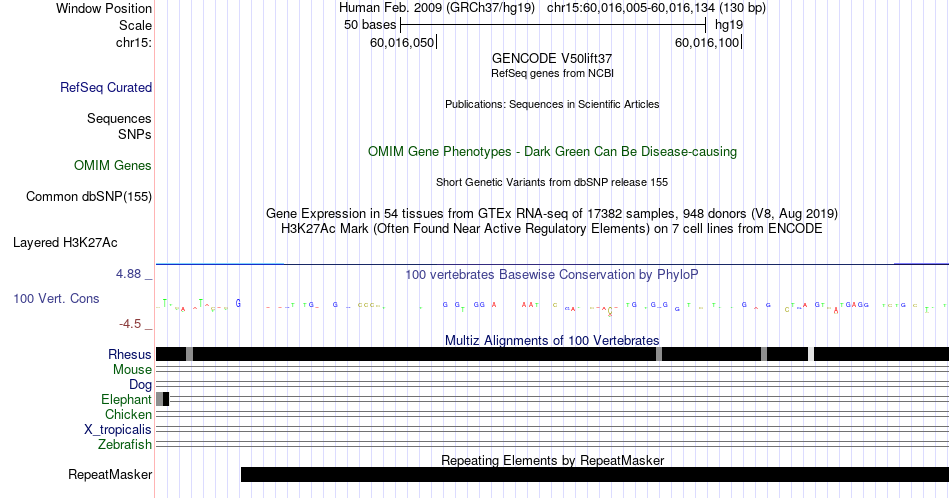Click the 60,016,050 ruler coordinate
The image size is (950, 498).
[402, 42]
